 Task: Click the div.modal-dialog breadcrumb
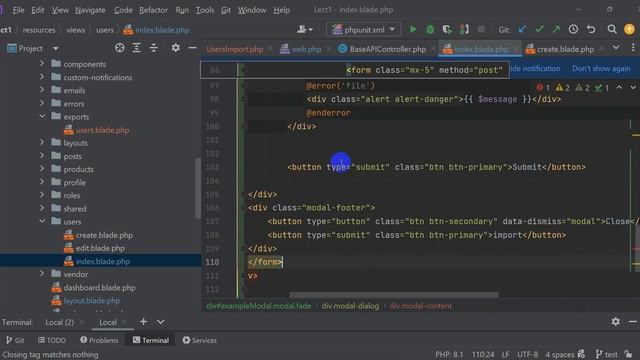pos(350,306)
